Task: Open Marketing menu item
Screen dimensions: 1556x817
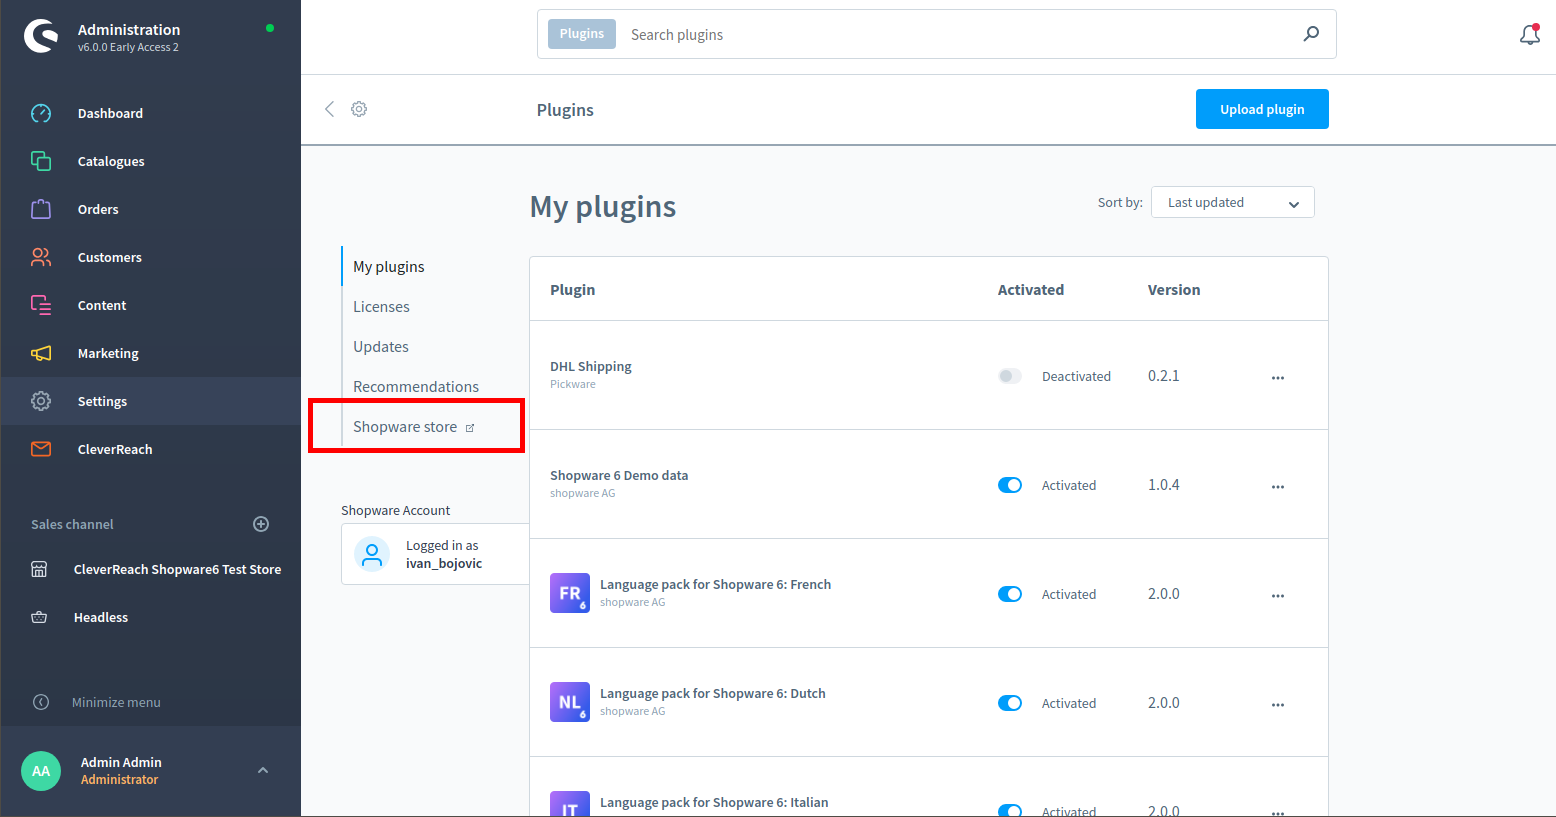Action: 108,353
